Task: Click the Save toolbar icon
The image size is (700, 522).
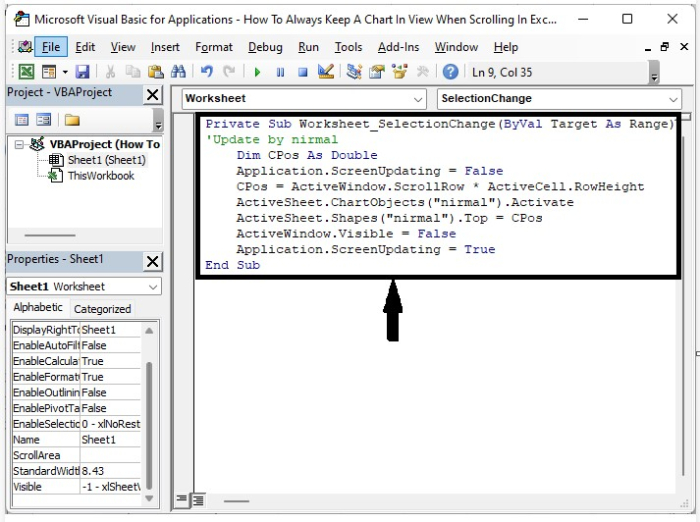Action: coord(83,72)
